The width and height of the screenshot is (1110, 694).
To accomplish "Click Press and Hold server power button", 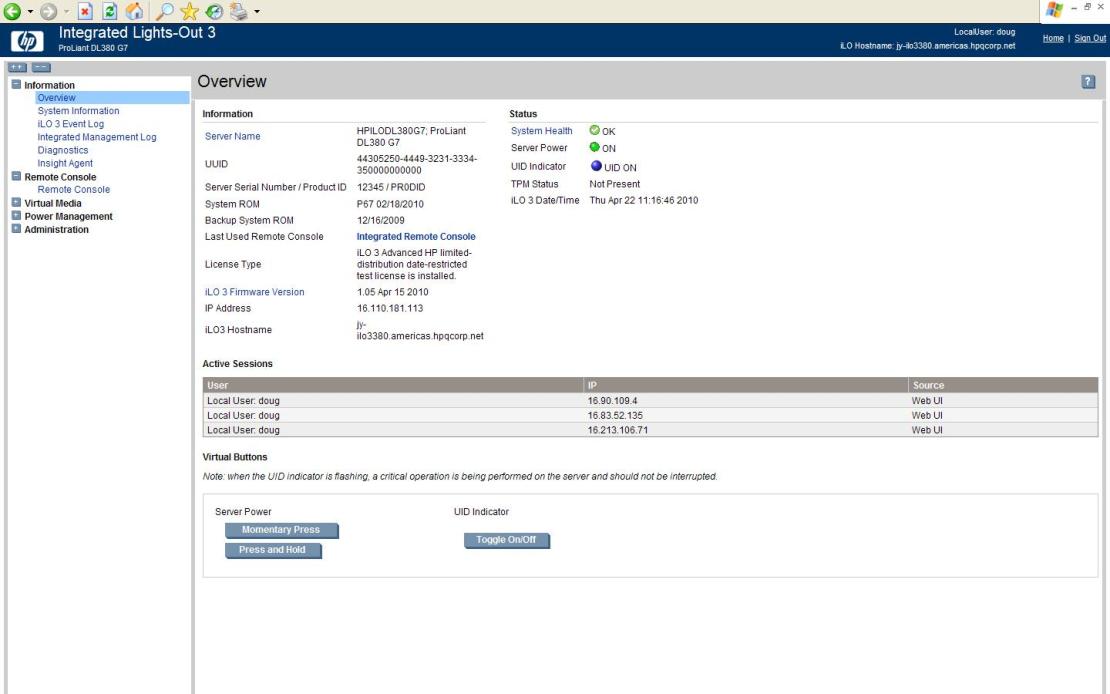I will [x=273, y=550].
